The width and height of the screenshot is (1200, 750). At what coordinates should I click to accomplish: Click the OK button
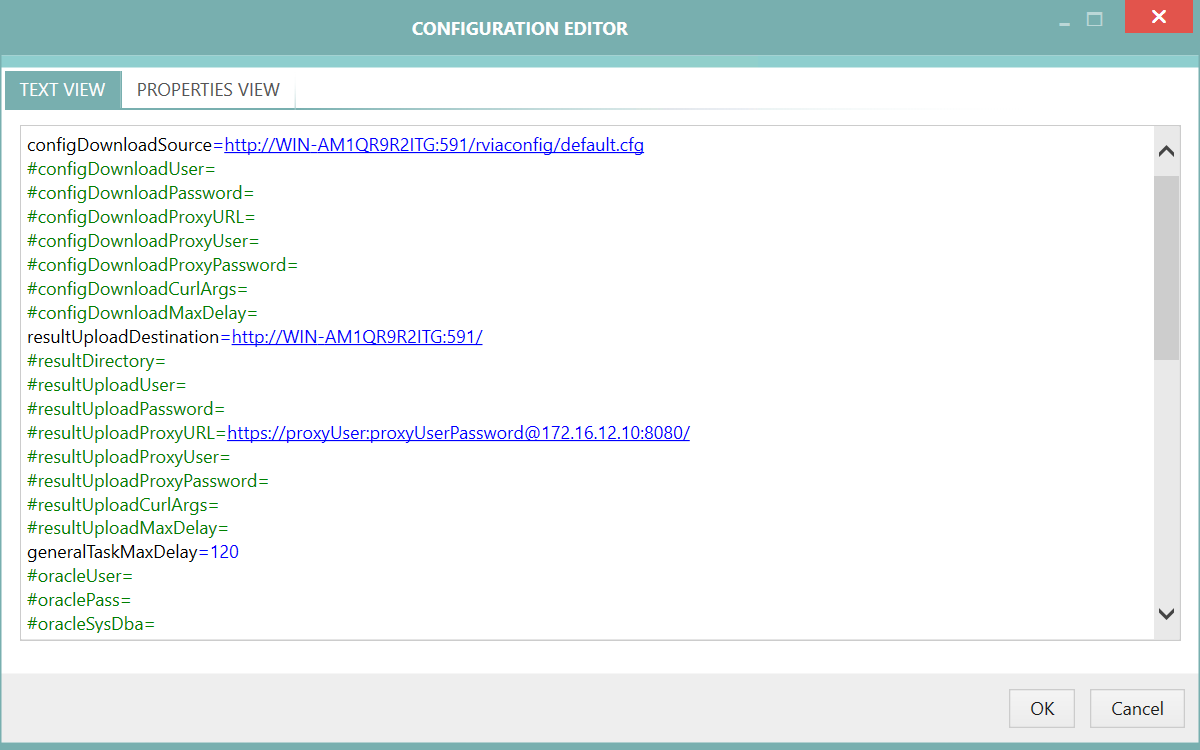1041,708
